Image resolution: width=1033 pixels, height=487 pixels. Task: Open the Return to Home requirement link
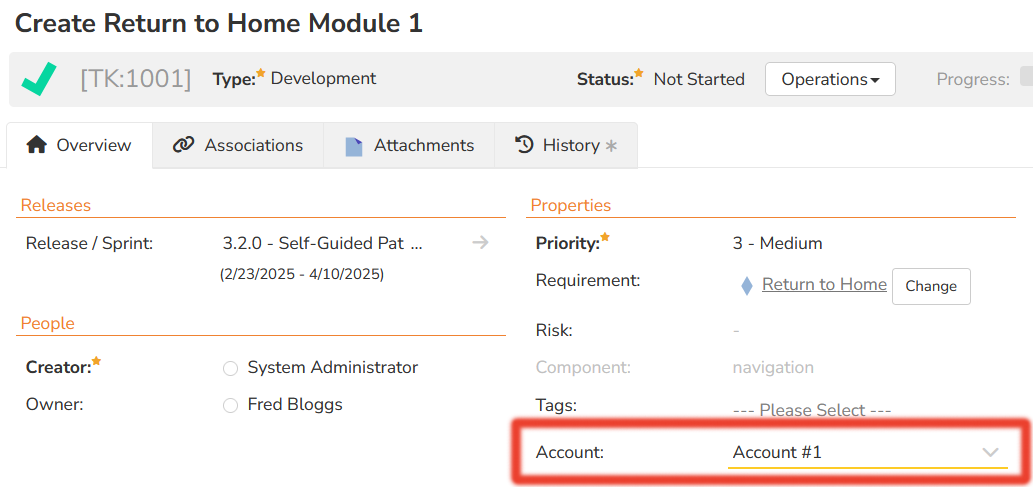tap(824, 284)
